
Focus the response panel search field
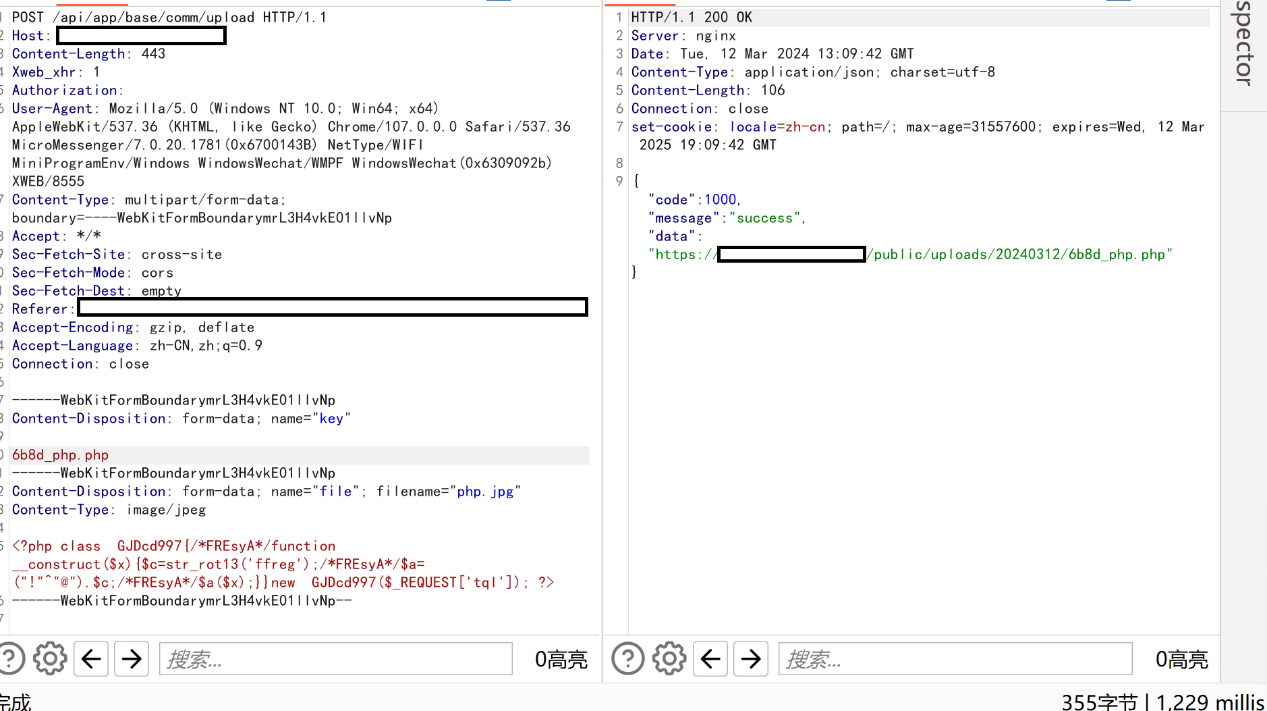[955, 659]
